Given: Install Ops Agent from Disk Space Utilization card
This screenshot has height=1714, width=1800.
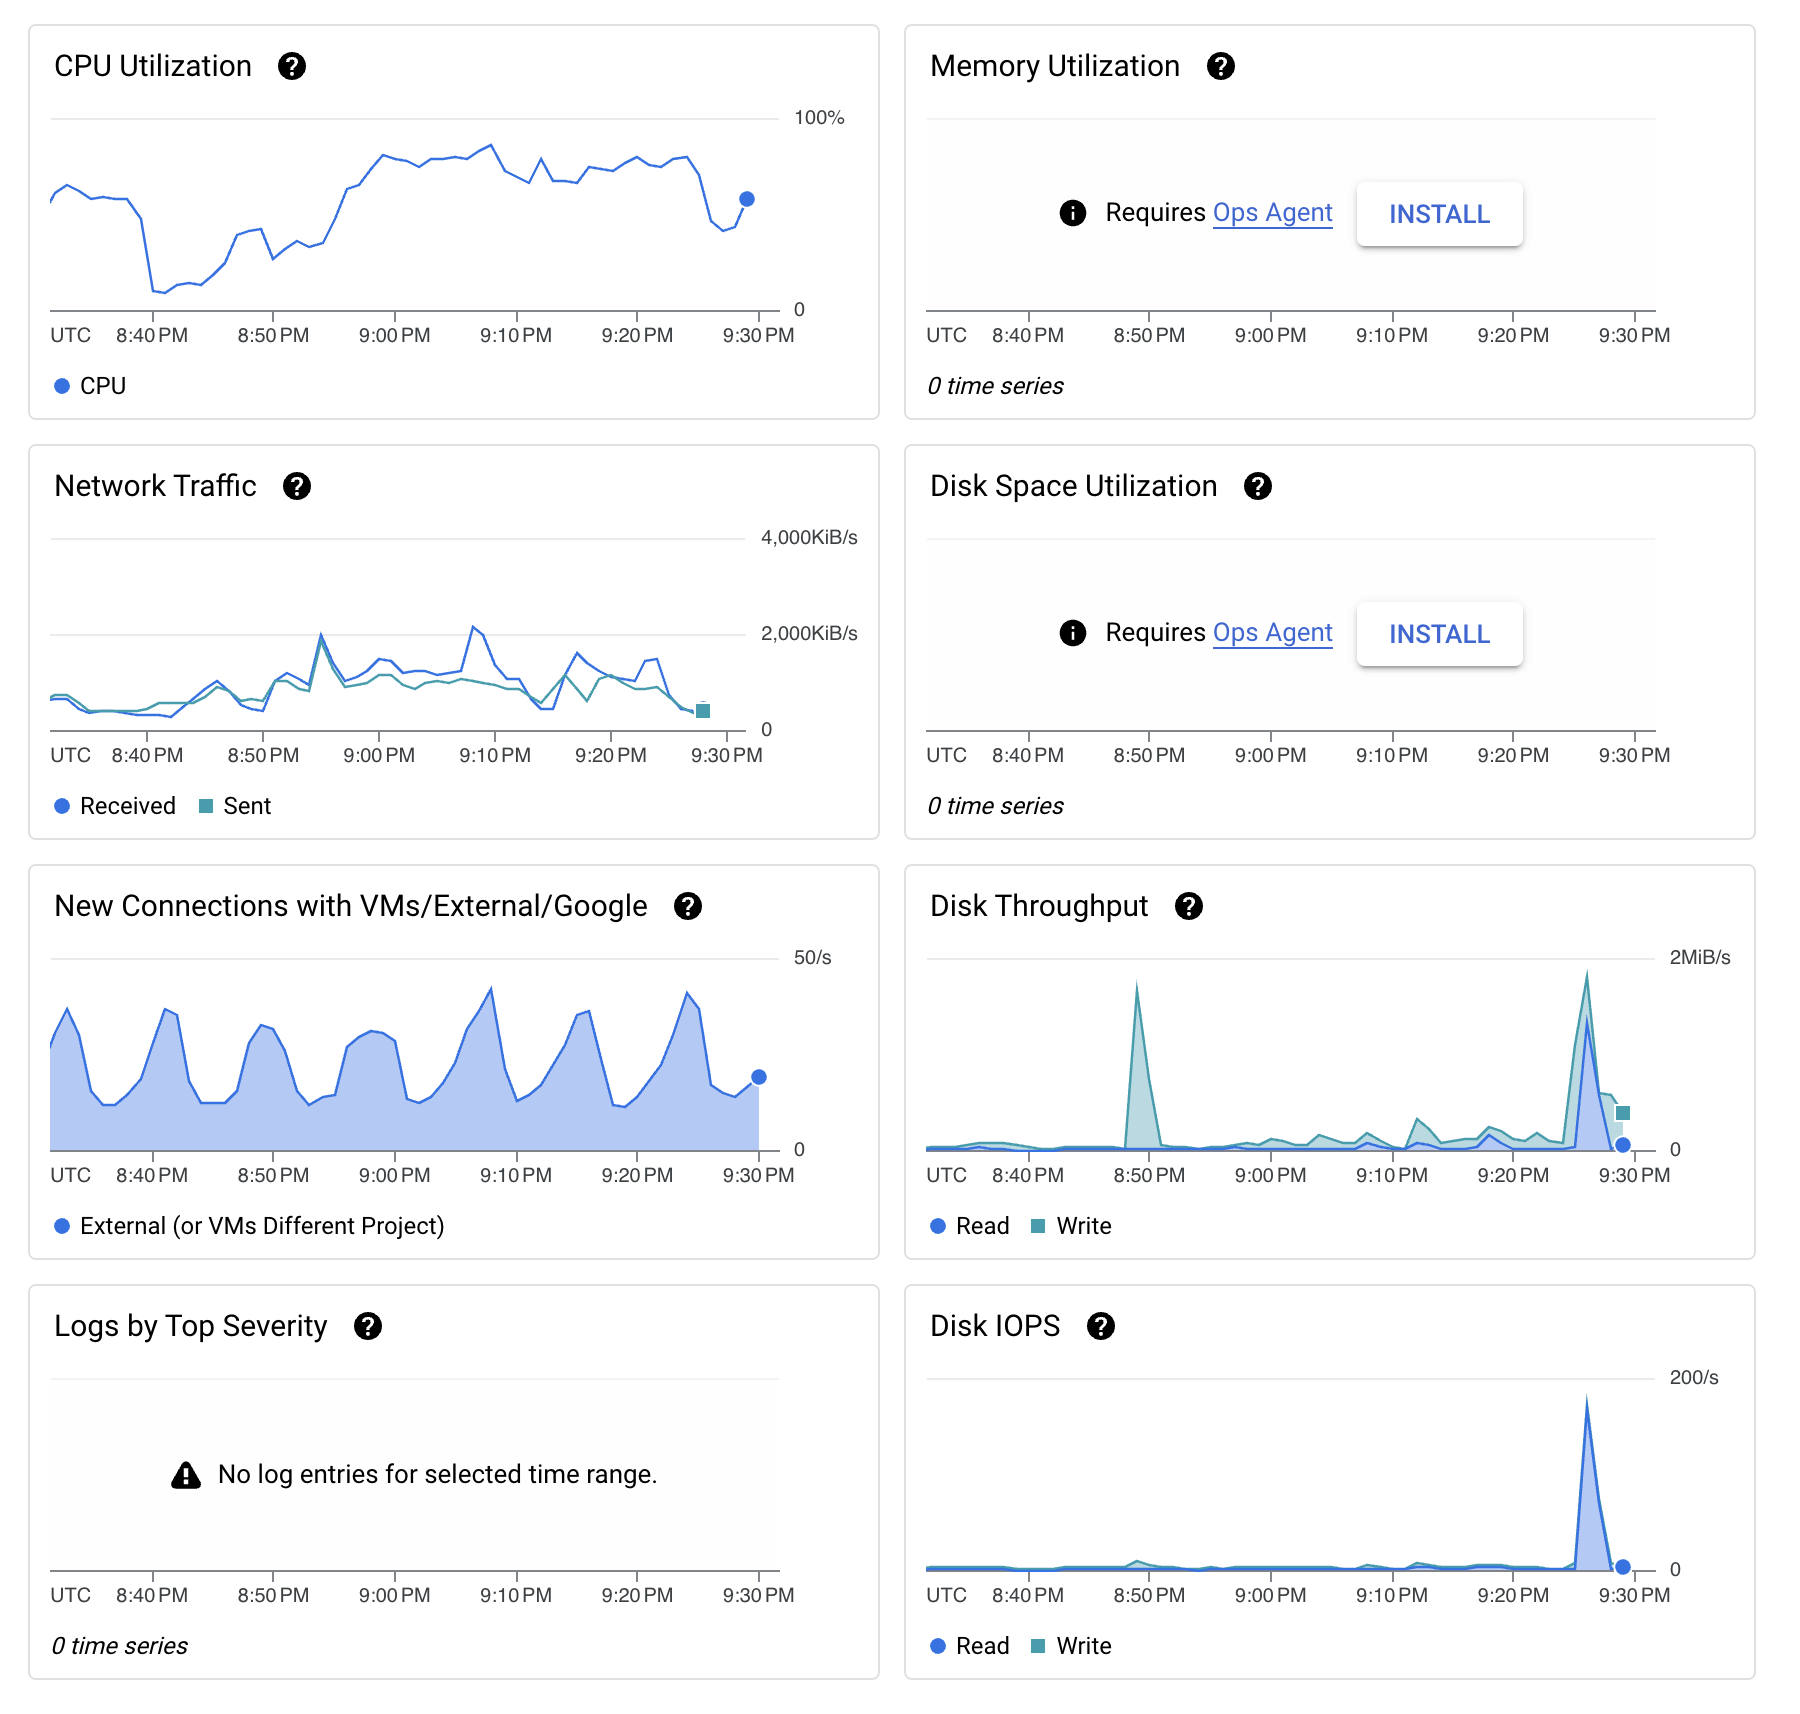Looking at the screenshot, I should coord(1439,634).
